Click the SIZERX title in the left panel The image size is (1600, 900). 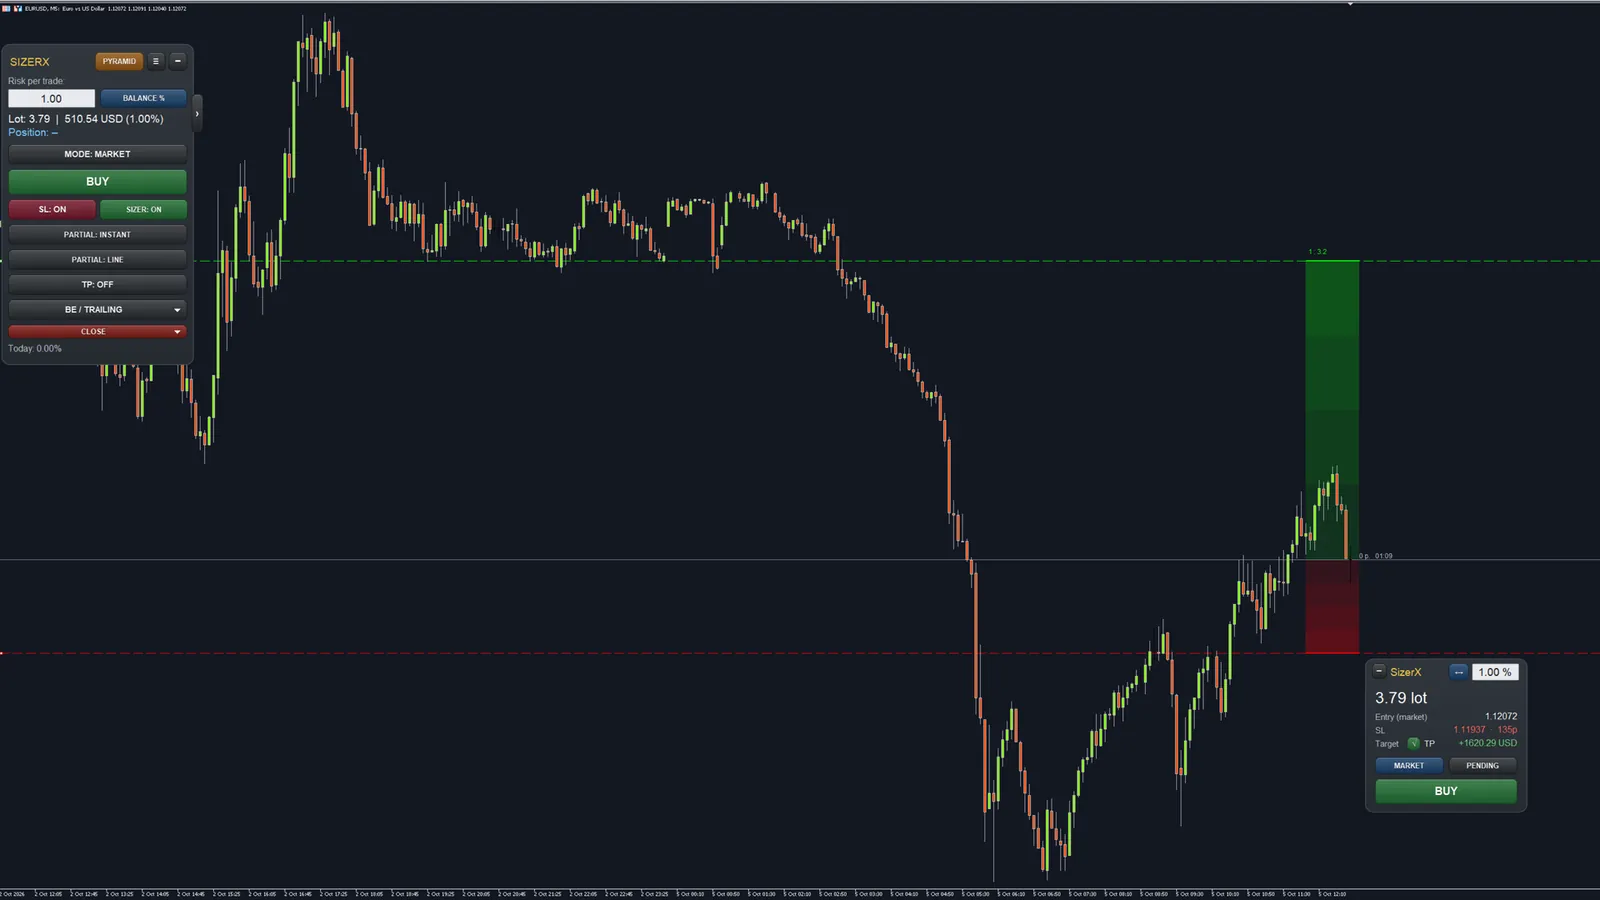point(30,62)
